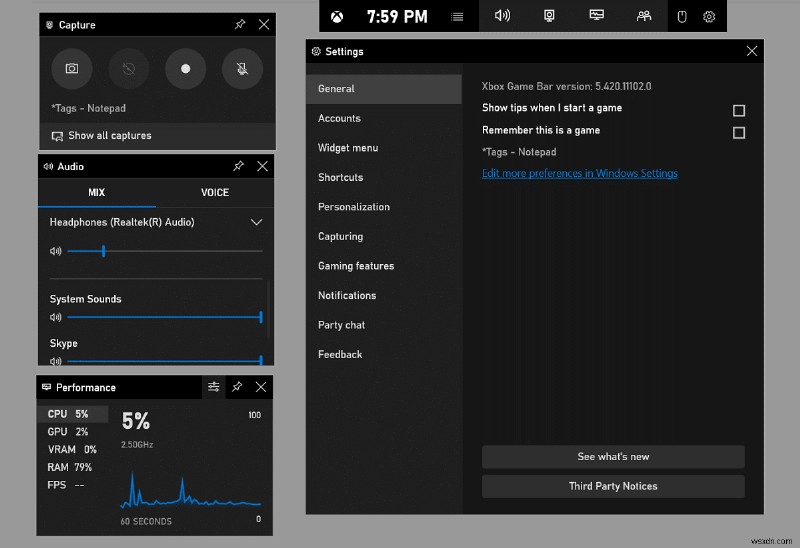
Task: Mute the Headphones master volume speaker icon
Action: (x=56, y=251)
